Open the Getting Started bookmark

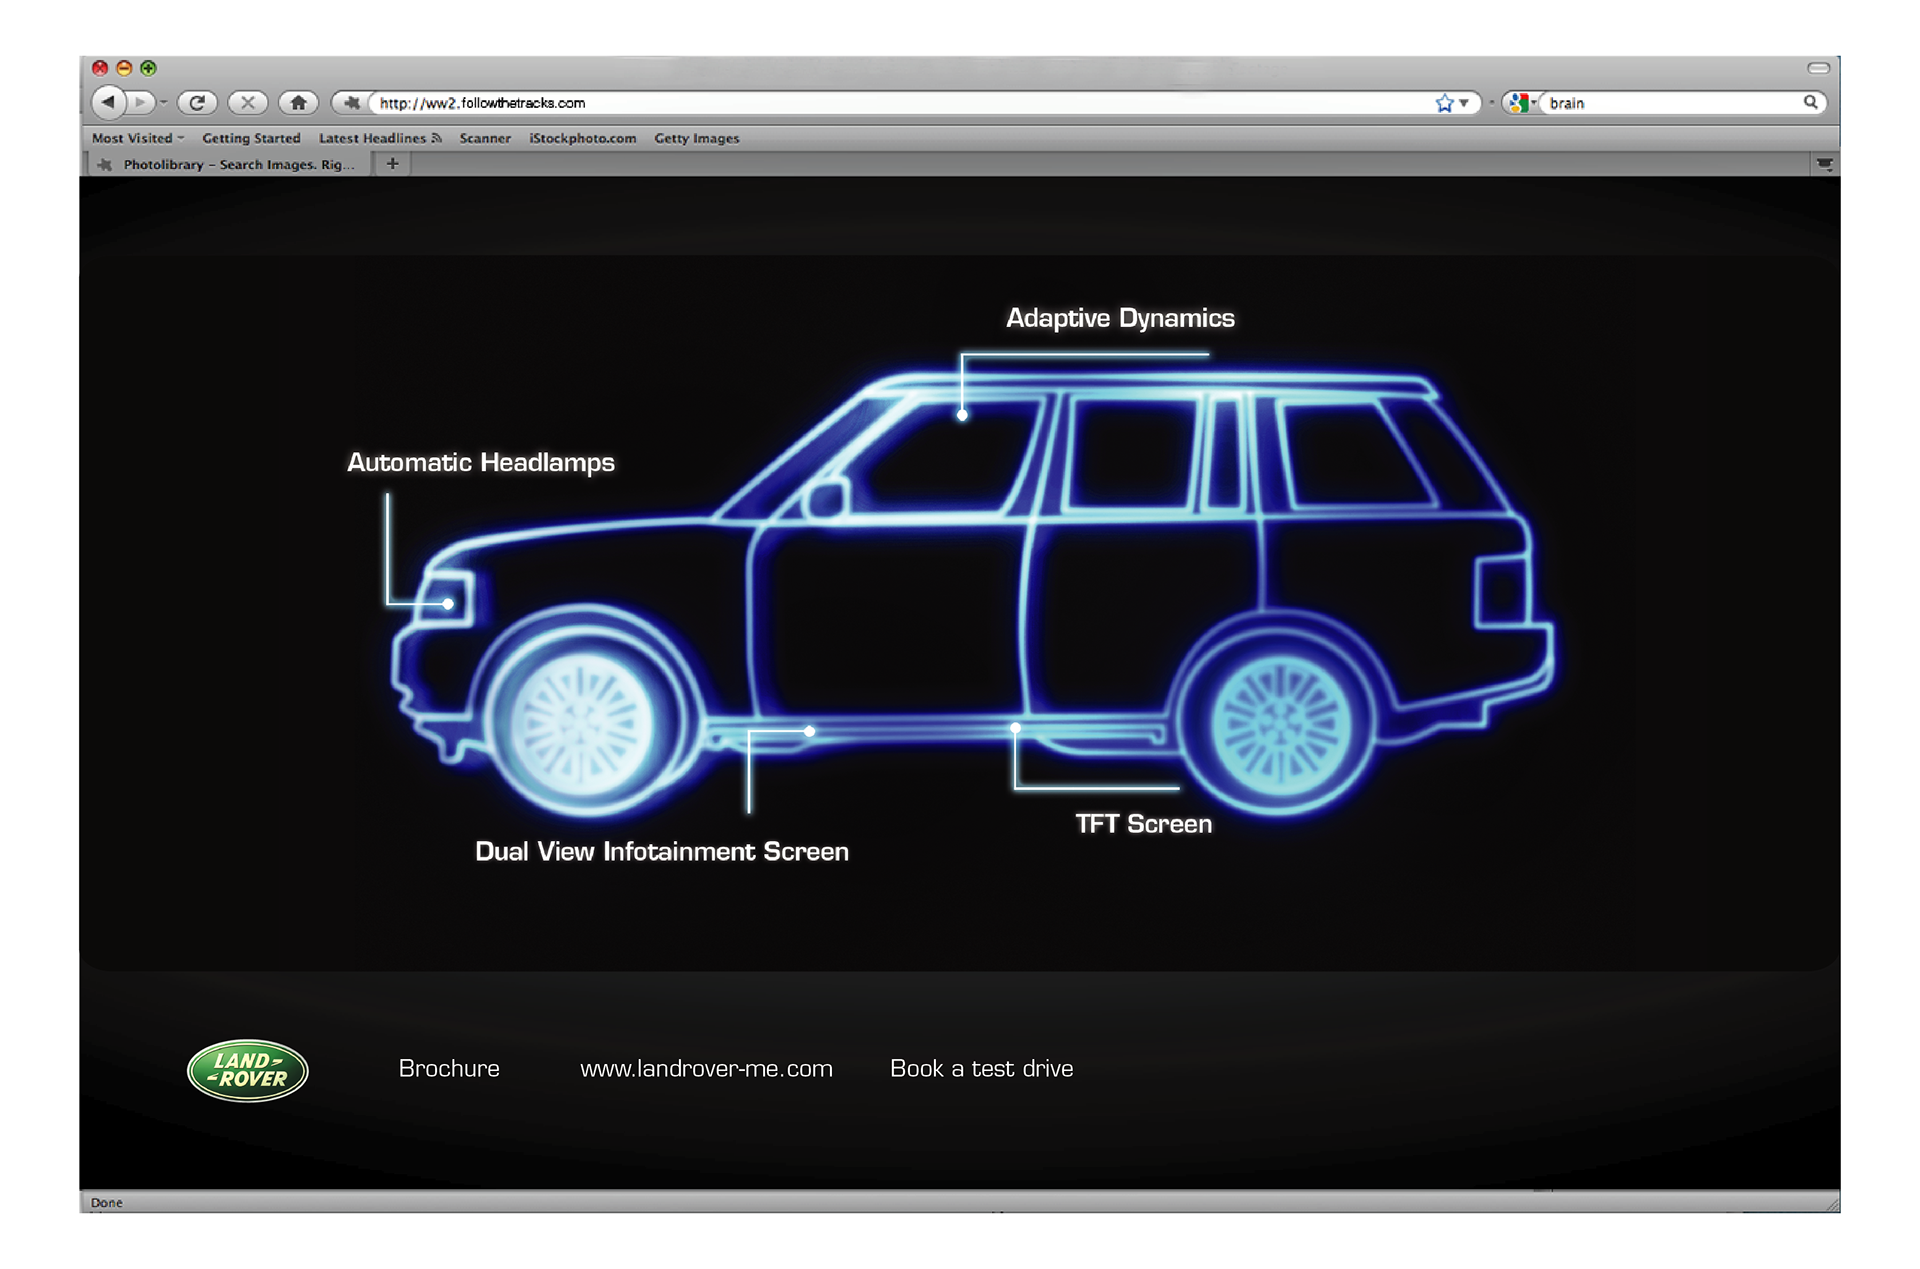pos(251,138)
